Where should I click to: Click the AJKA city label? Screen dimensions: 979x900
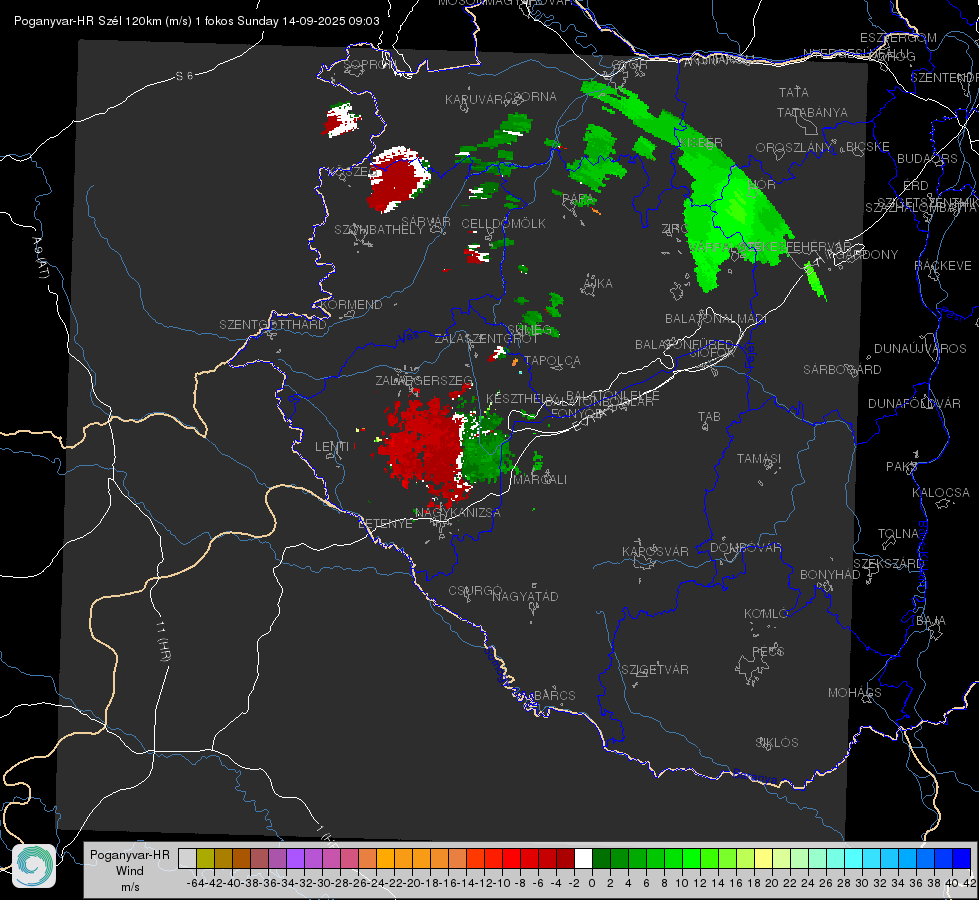pyautogui.click(x=598, y=284)
